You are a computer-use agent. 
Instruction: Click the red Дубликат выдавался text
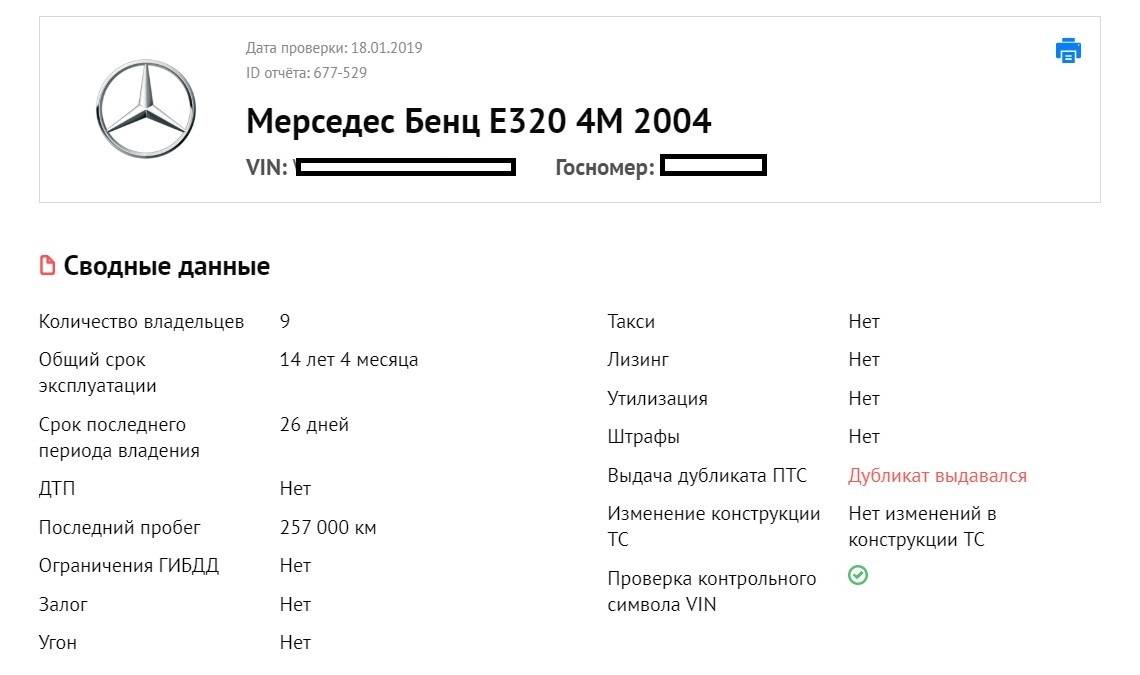click(937, 476)
